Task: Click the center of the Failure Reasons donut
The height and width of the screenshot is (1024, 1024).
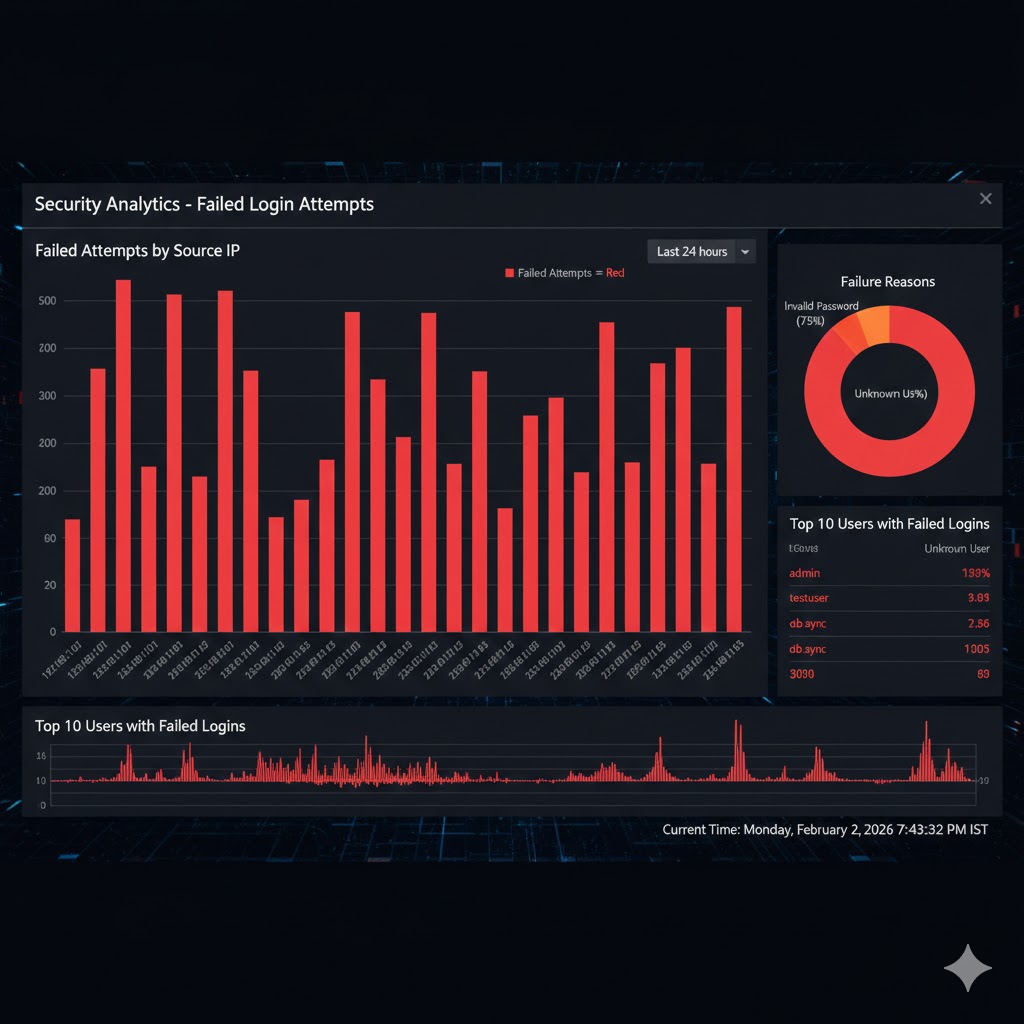Action: pyautogui.click(x=888, y=393)
